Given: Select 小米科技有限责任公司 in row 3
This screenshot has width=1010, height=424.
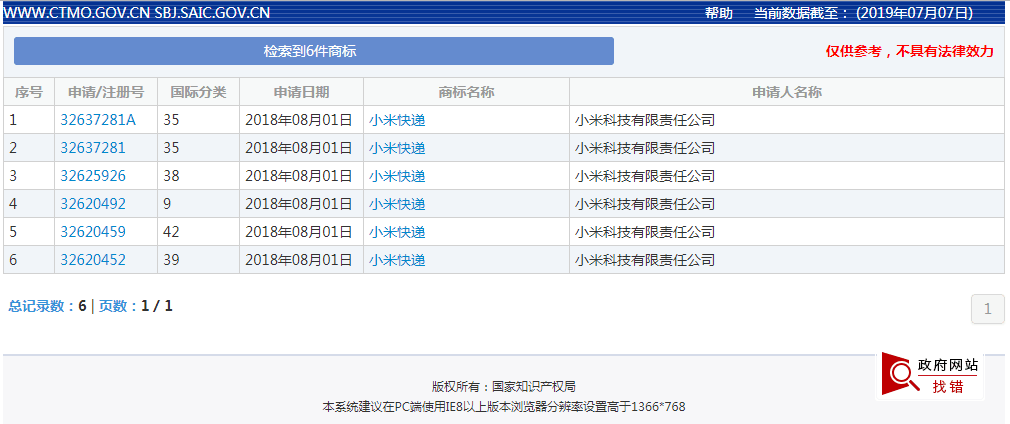Looking at the screenshot, I should tap(645, 176).
